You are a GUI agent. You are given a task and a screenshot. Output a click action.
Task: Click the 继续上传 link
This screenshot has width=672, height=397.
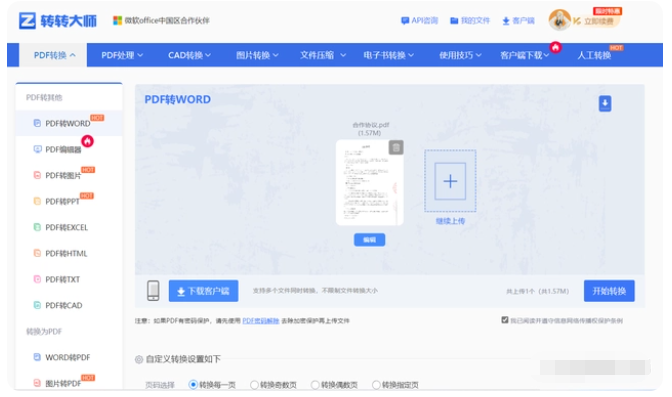pos(450,221)
